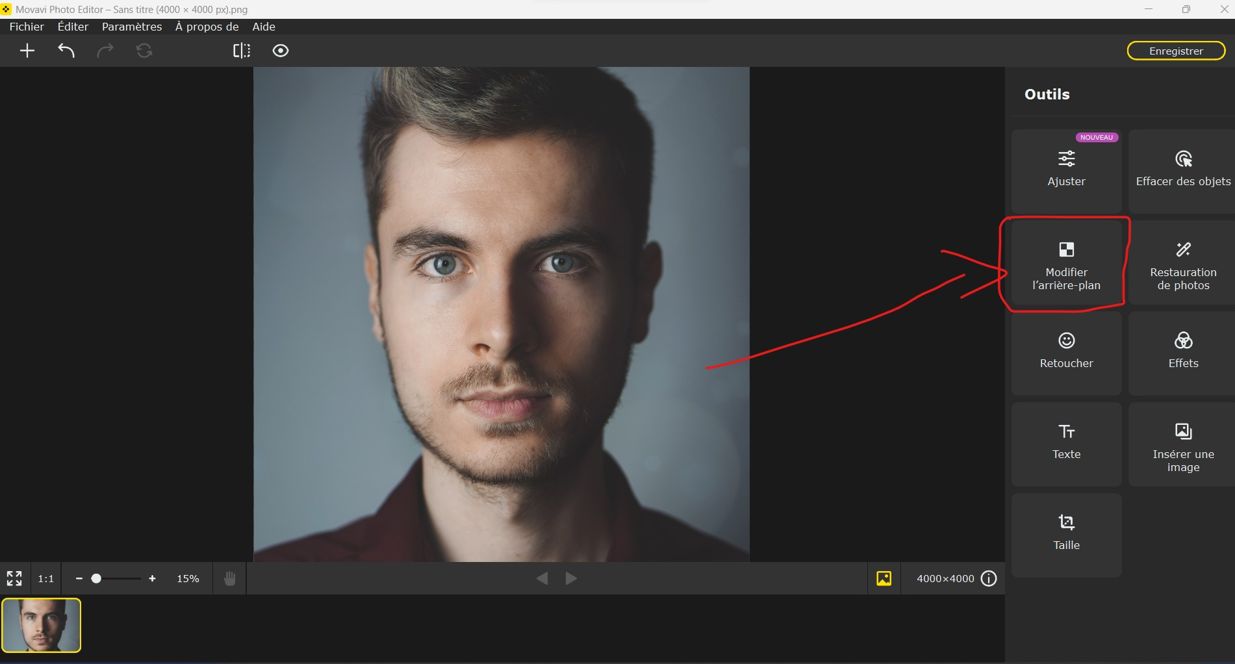Image resolution: width=1235 pixels, height=664 pixels.
Task: Select the Texte tool
Action: (1066, 444)
